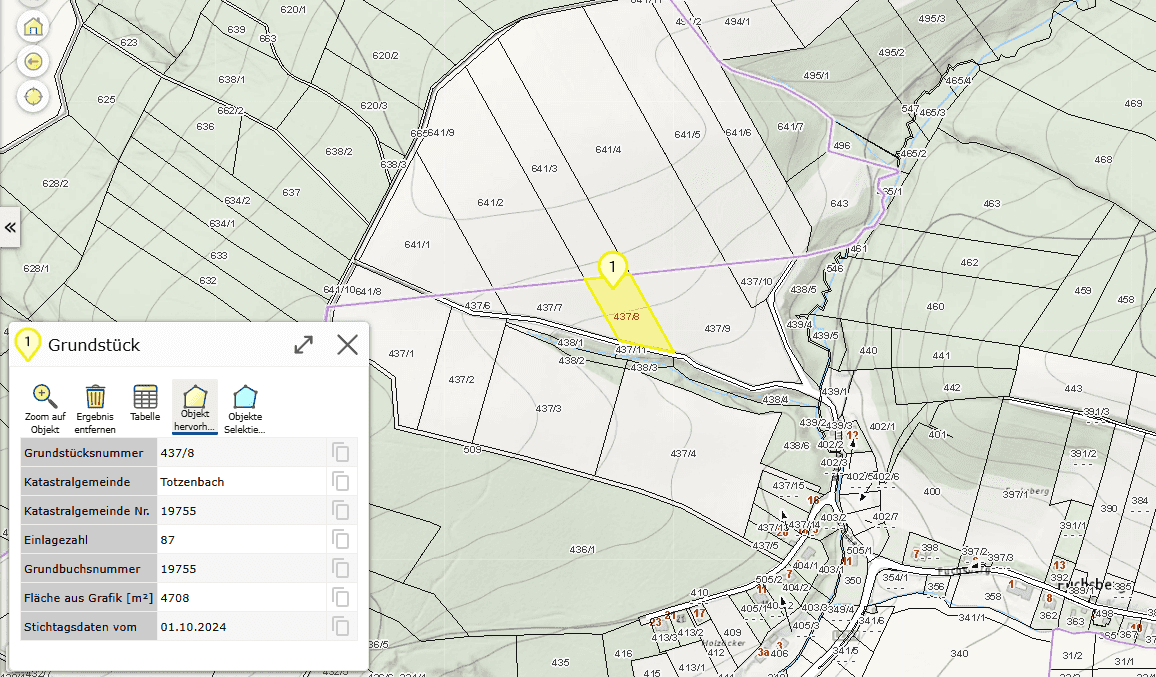Activate the locate position crosshair button
Screen dimensions: 1156x677
click(x=33, y=97)
